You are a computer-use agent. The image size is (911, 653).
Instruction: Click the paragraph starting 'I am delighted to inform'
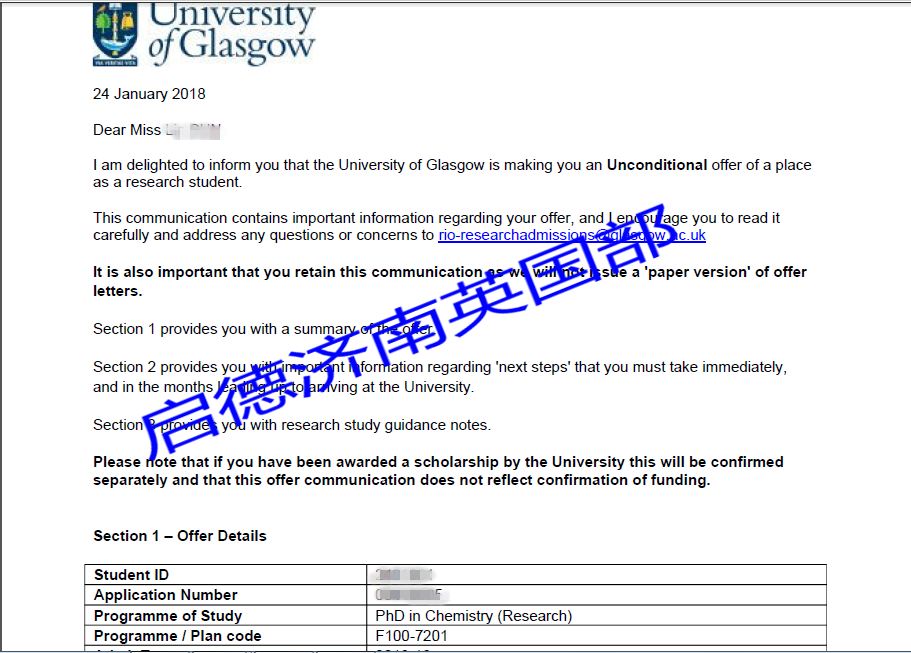[452, 174]
